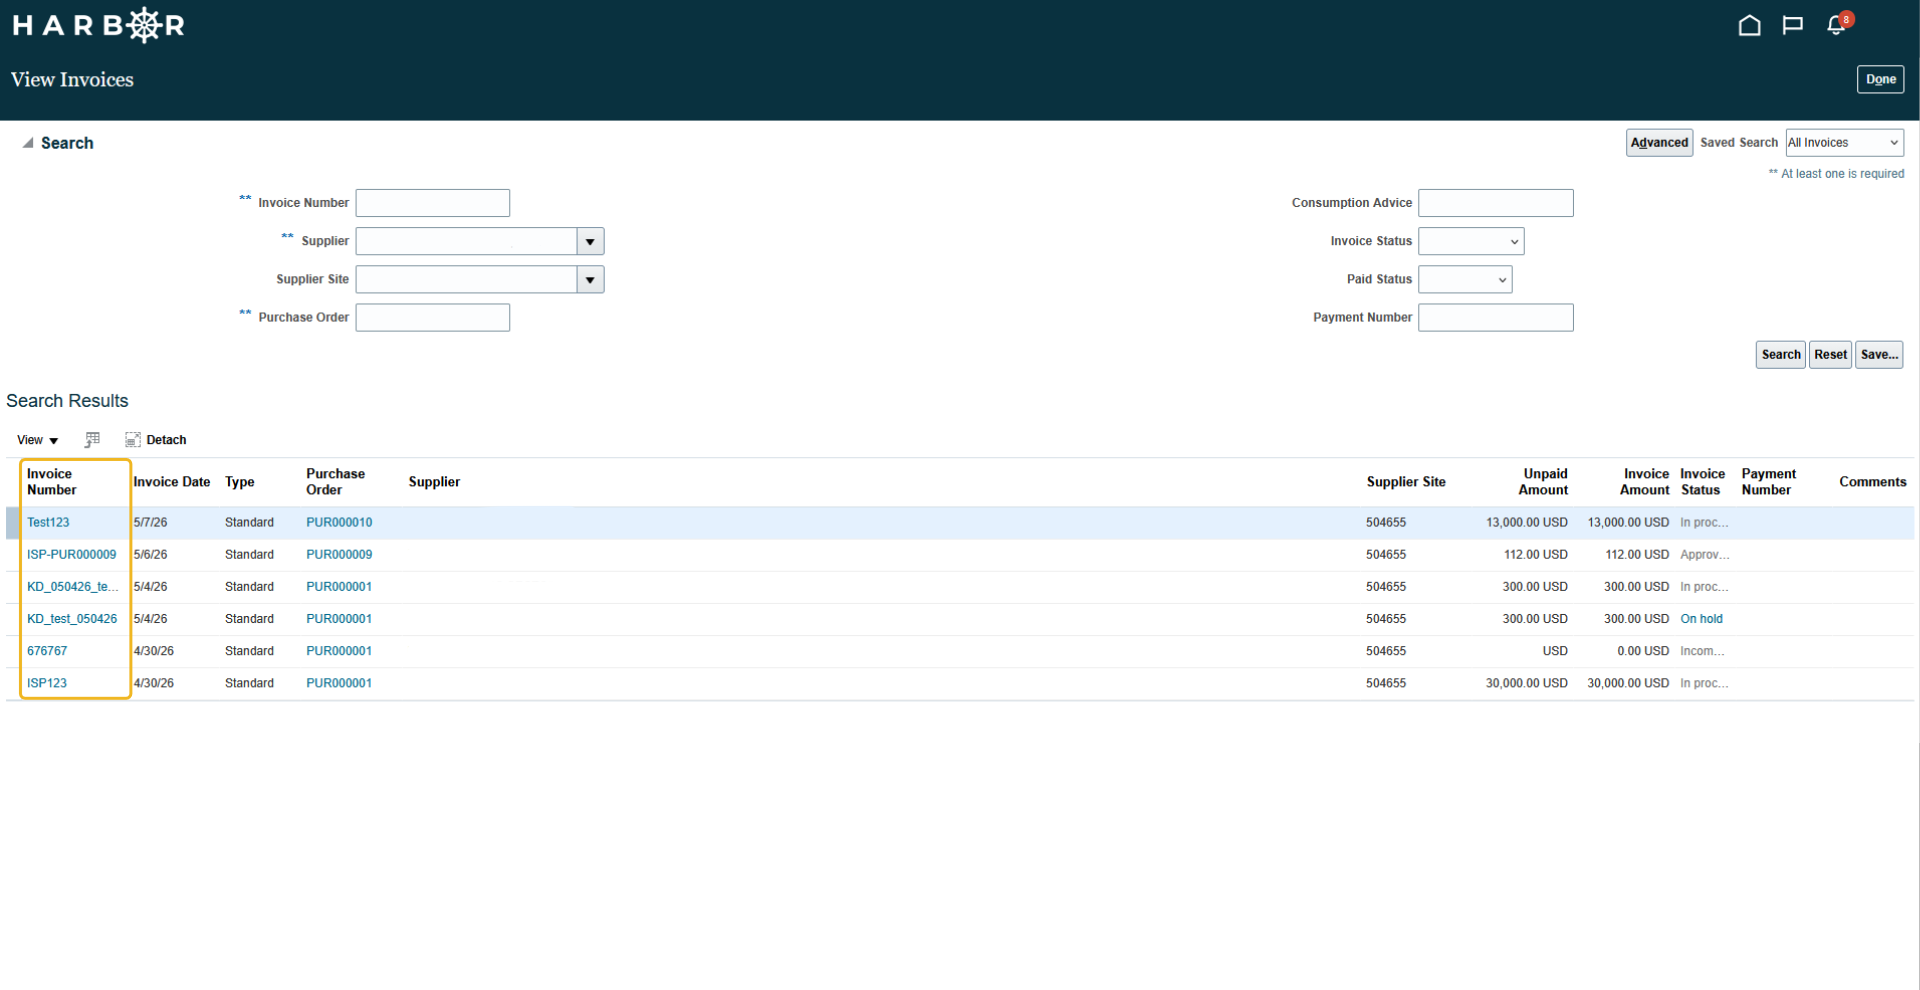Click the Supplier column header
The height and width of the screenshot is (990, 1920).
(x=434, y=482)
